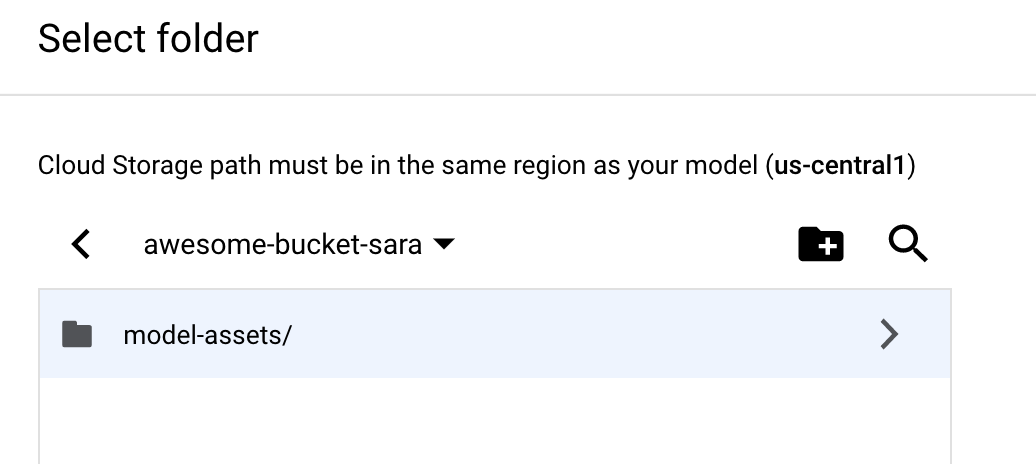
Task: Go back using the left arrow
Action: pos(82,244)
